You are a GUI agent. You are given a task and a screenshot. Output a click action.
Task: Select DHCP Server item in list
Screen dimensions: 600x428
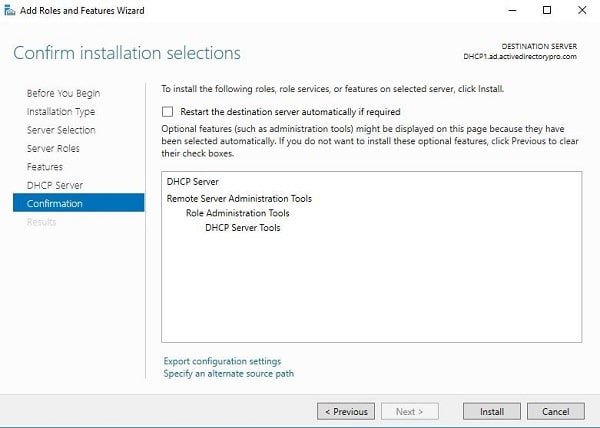[192, 182]
